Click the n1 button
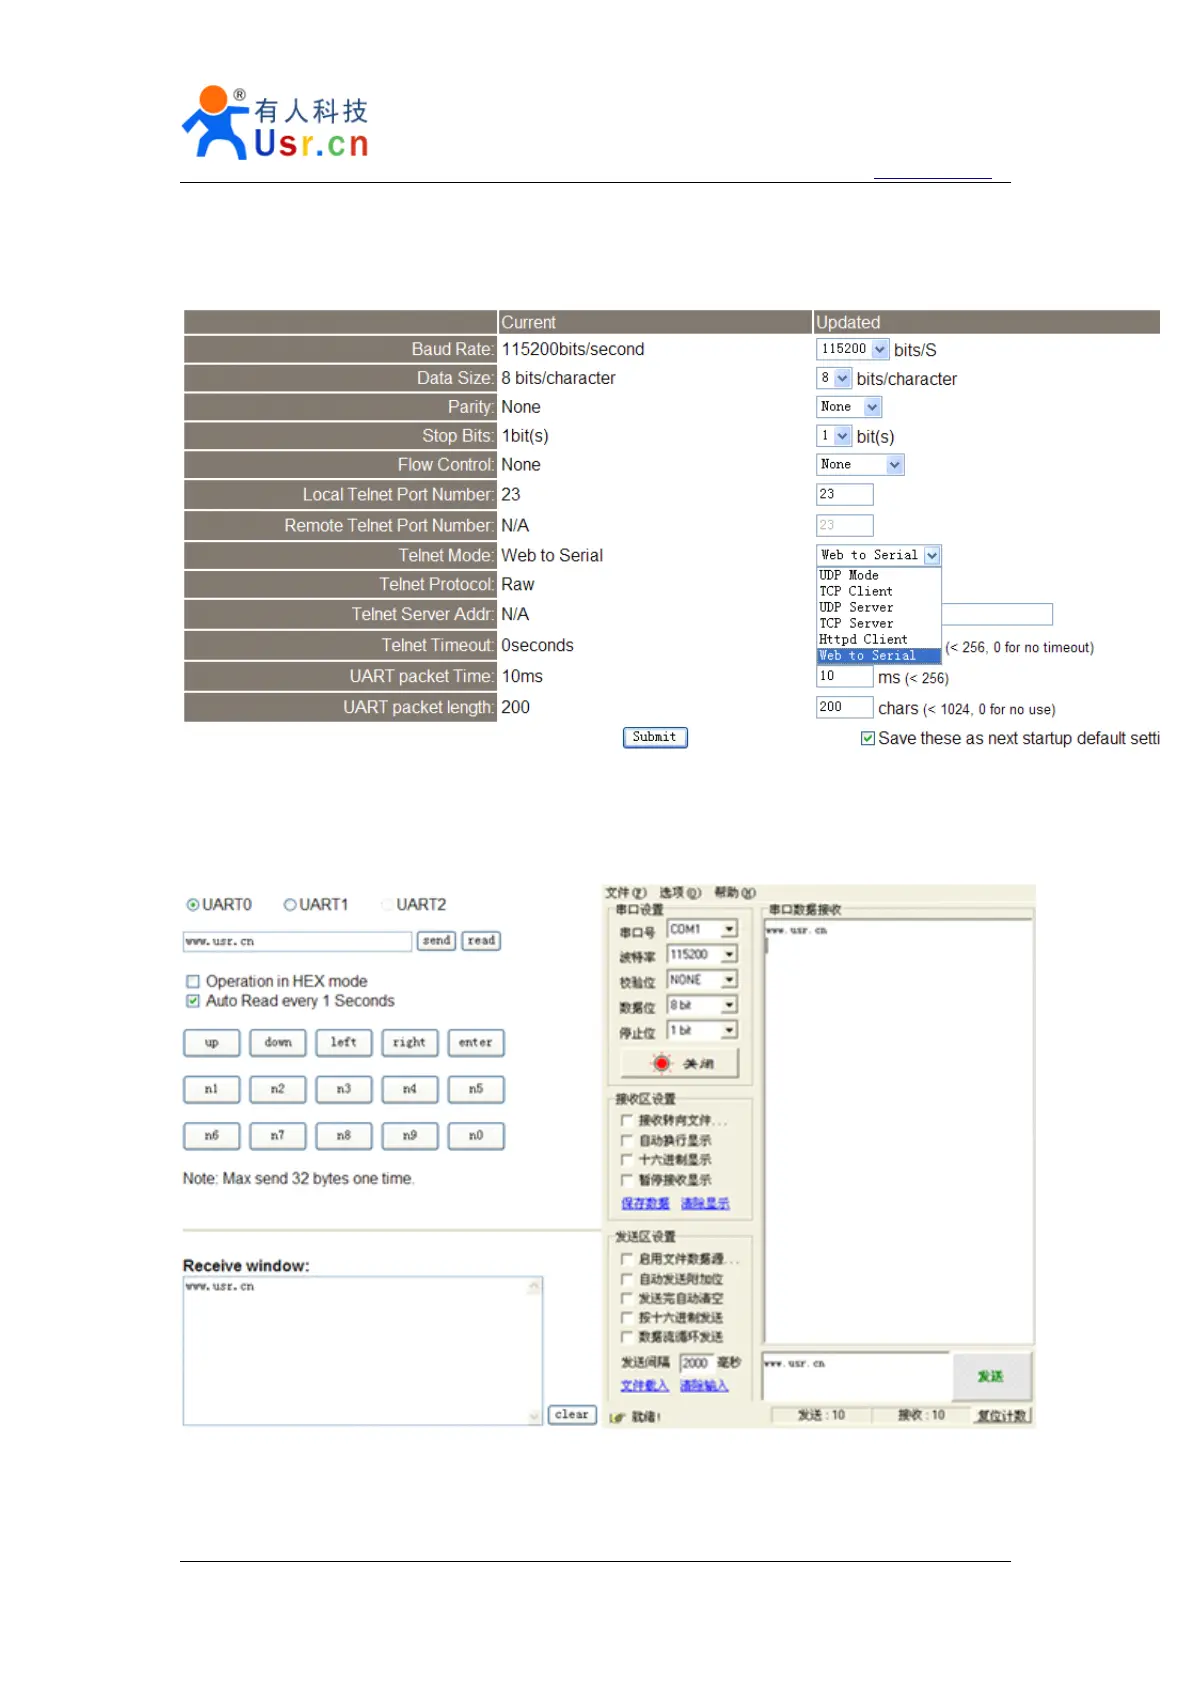This screenshot has width=1191, height=1684. (x=211, y=1089)
